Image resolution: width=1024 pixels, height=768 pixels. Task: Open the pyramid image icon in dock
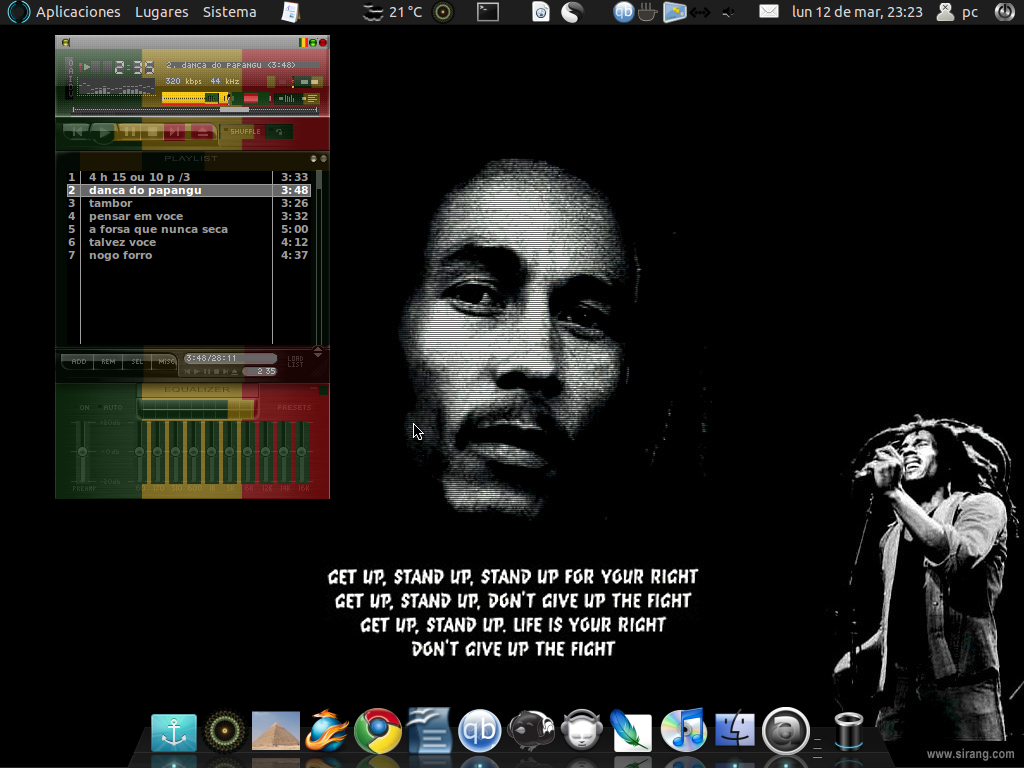[x=276, y=731]
